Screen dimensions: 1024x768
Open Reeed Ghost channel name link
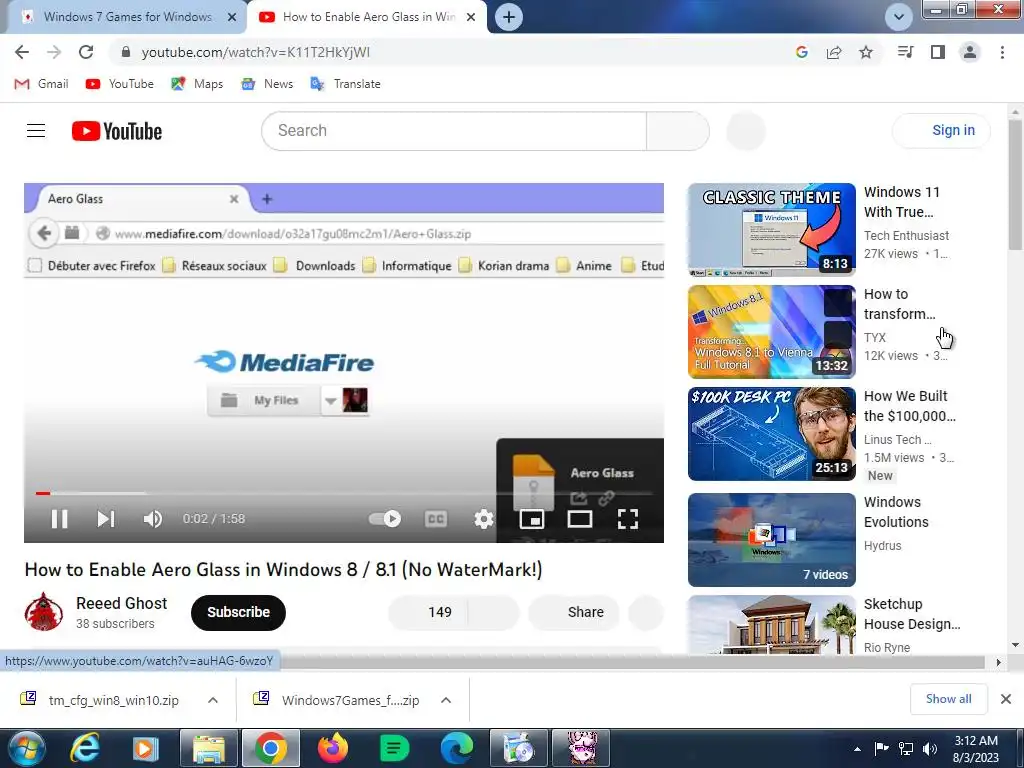point(121,603)
